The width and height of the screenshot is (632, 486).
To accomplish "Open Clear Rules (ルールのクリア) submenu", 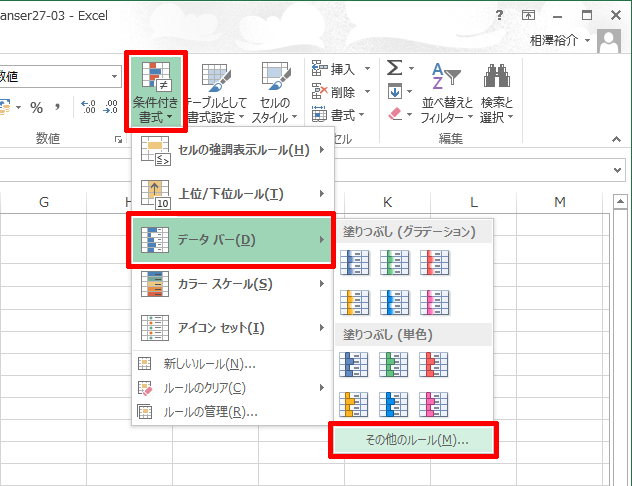I will tap(233, 388).
